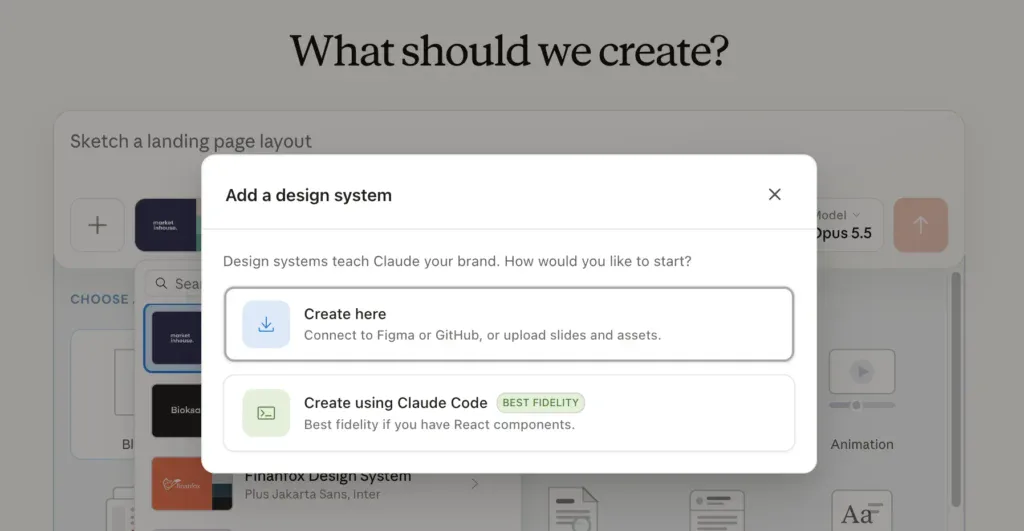This screenshot has height=531, width=1024.
Task: Click the BEST FIDELITY badge
Action: pos(540,402)
